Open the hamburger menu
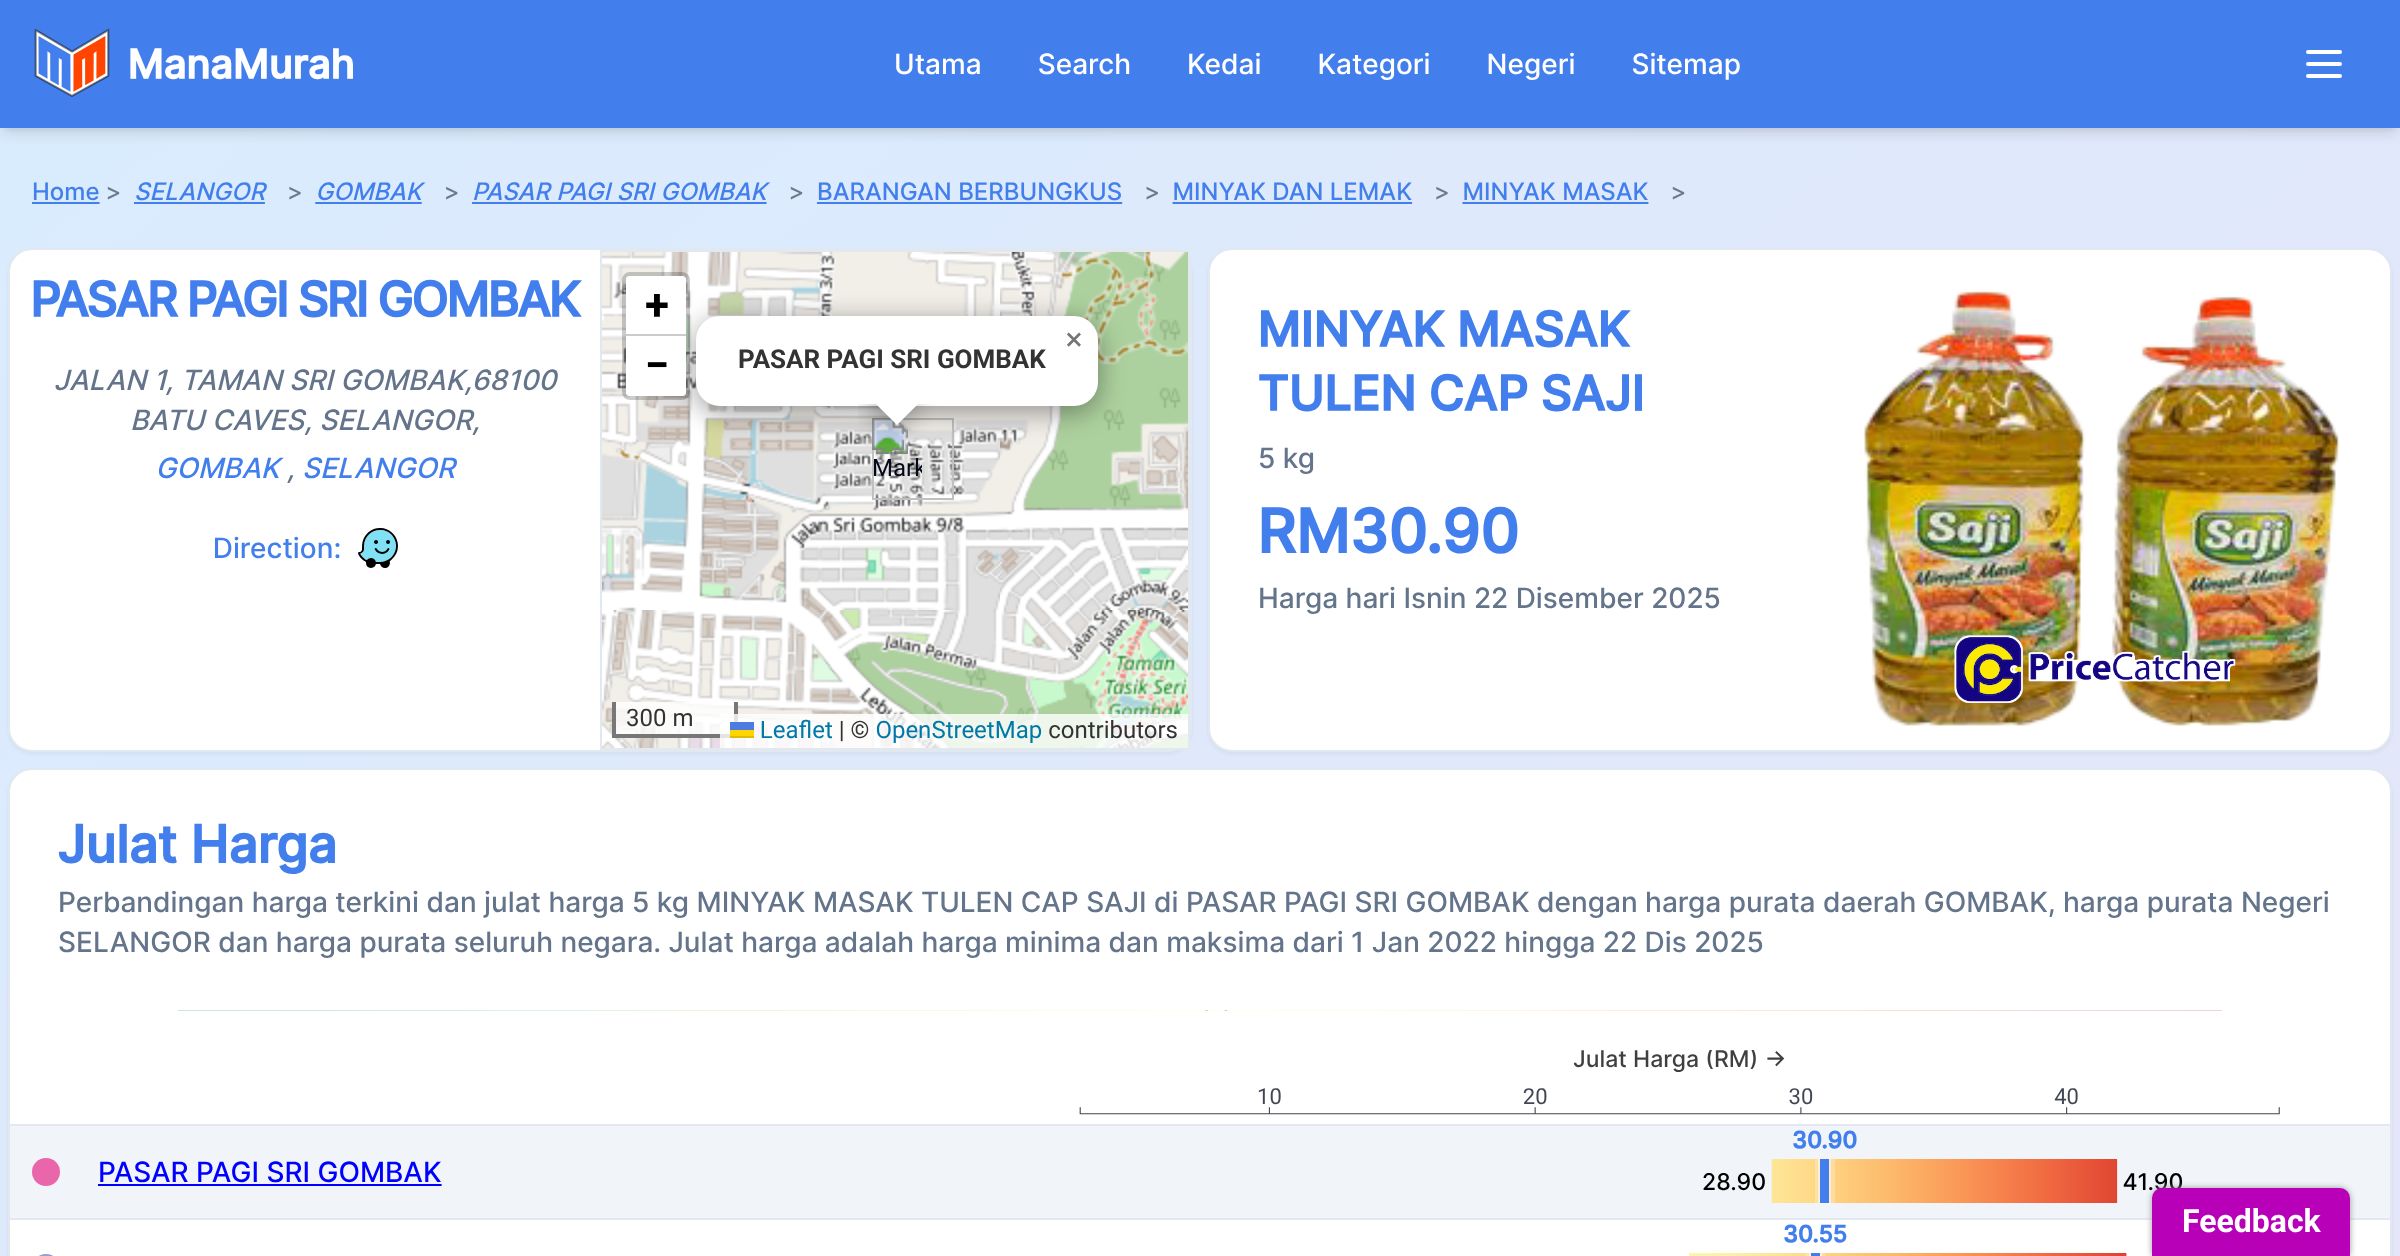2400x1256 pixels. coord(2323,64)
